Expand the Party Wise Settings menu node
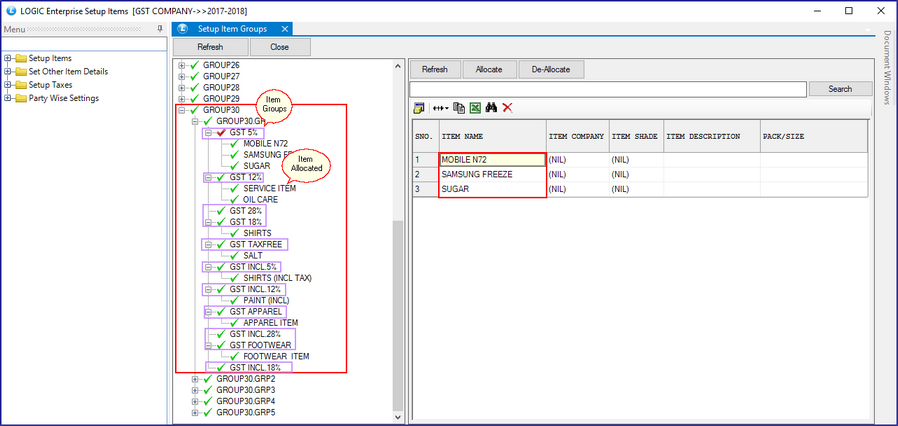 click(x=7, y=98)
